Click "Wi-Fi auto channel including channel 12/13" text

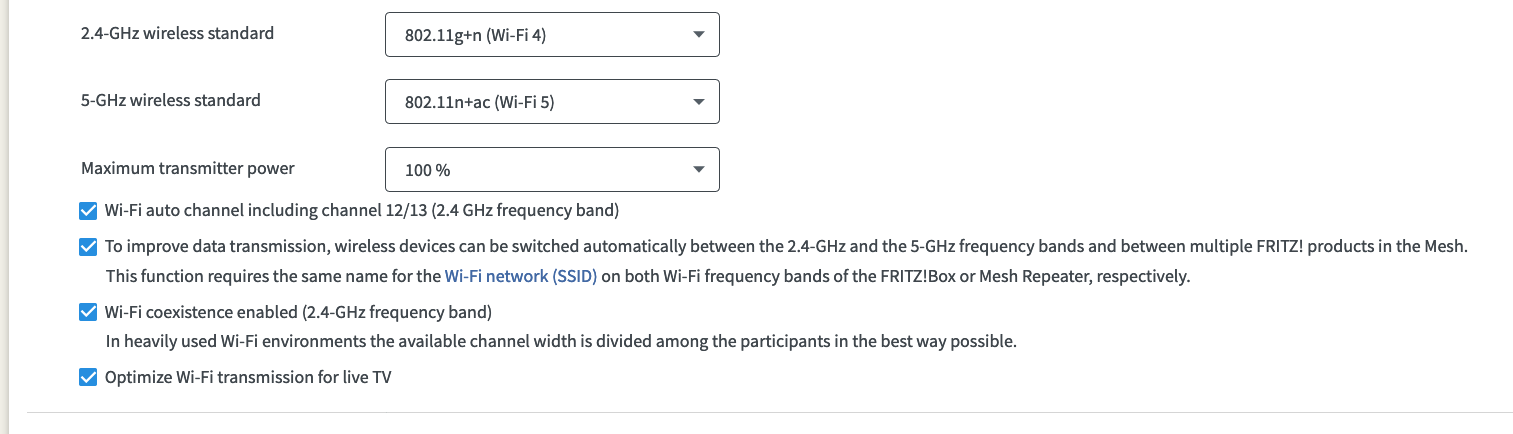(x=362, y=211)
